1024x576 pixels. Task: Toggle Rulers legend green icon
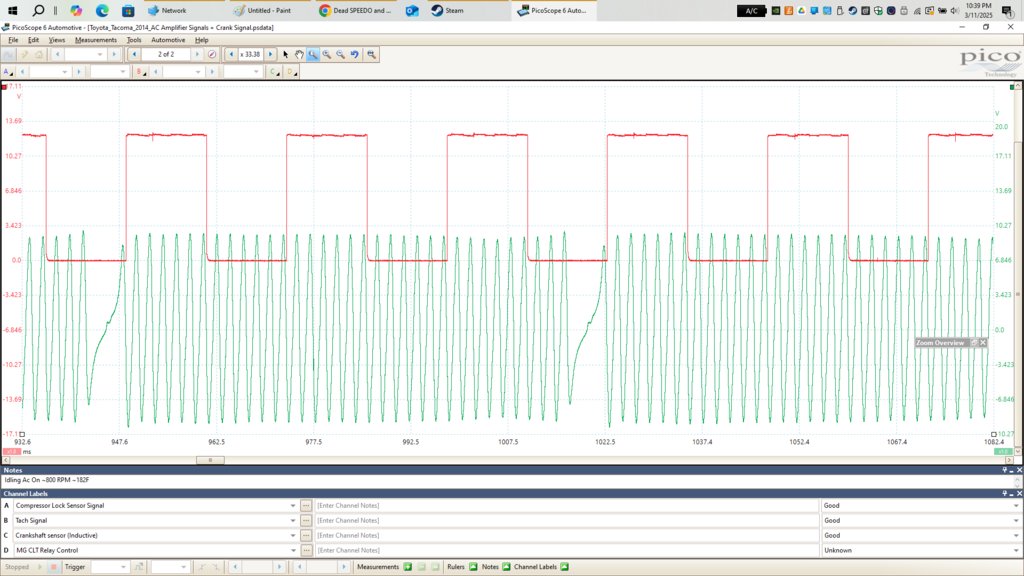(x=473, y=567)
